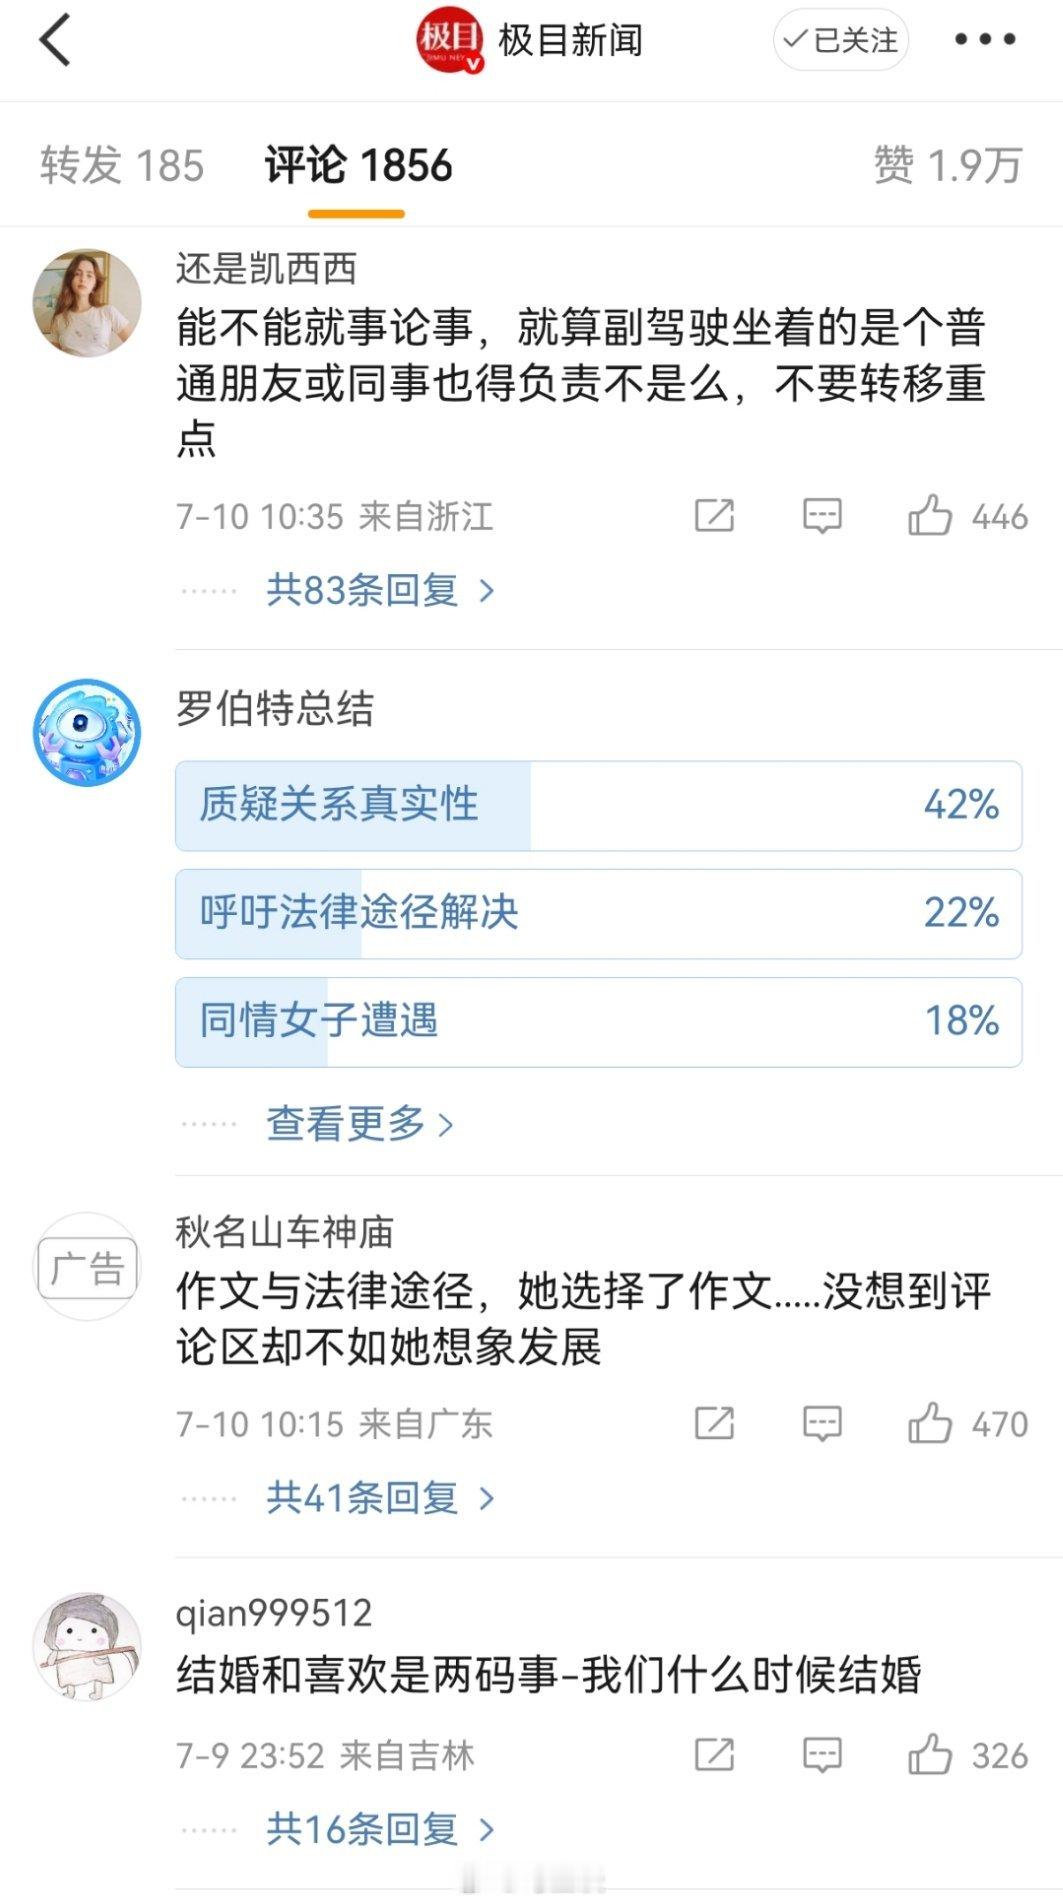
Task: Expand 查看更多 in the summary
Action: click(x=360, y=1124)
